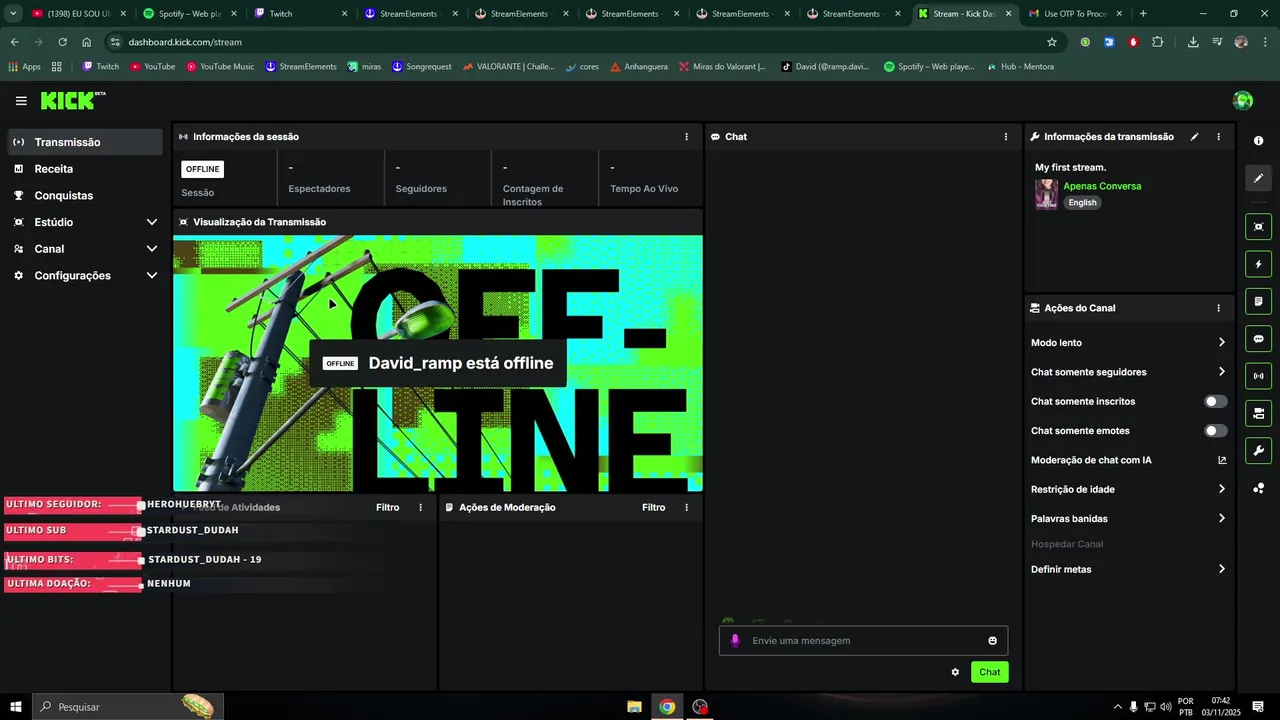Open Palavras banidas arrow
The width and height of the screenshot is (1280, 720).
pos(1221,519)
